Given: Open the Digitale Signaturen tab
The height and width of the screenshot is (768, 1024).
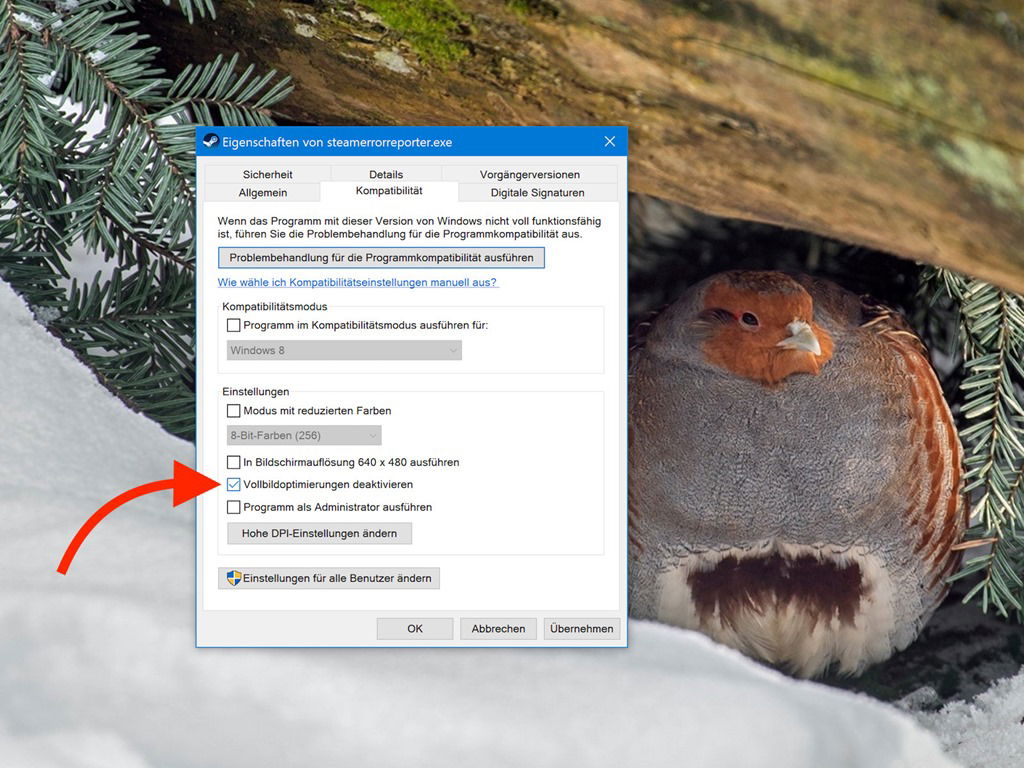Looking at the screenshot, I should coord(537,193).
